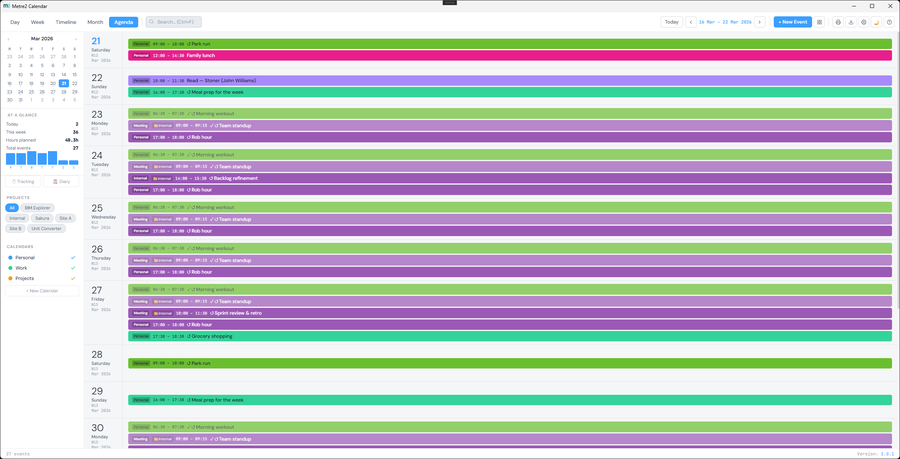Switch to Month view

click(x=95, y=22)
